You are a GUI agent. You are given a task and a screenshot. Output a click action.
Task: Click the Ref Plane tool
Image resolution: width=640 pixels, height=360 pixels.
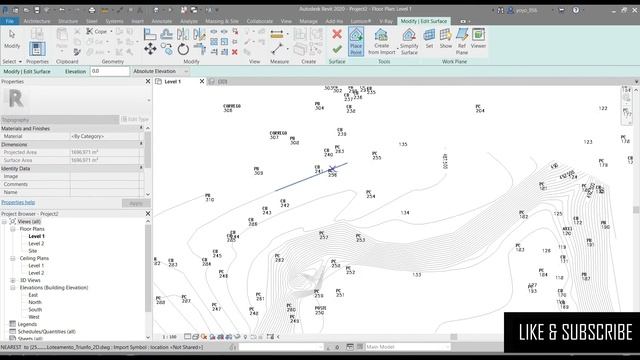[462, 41]
